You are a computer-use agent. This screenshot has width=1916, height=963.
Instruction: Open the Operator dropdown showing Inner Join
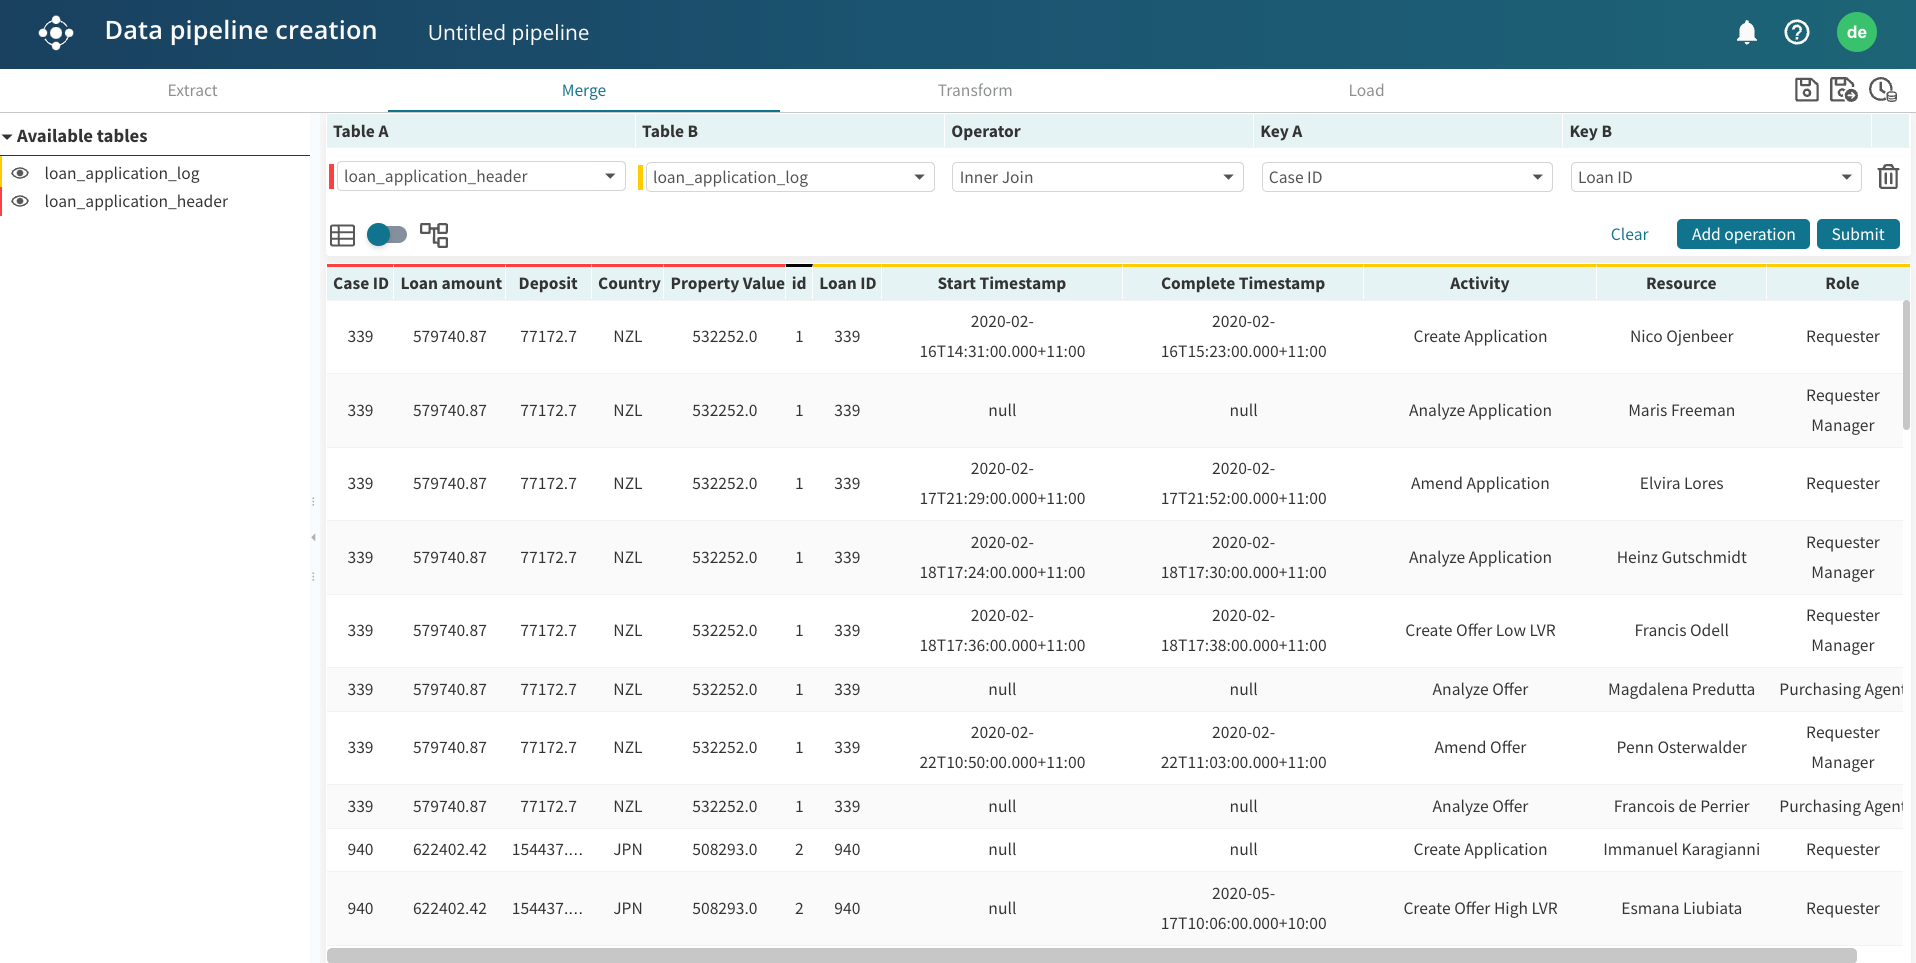[1097, 177]
